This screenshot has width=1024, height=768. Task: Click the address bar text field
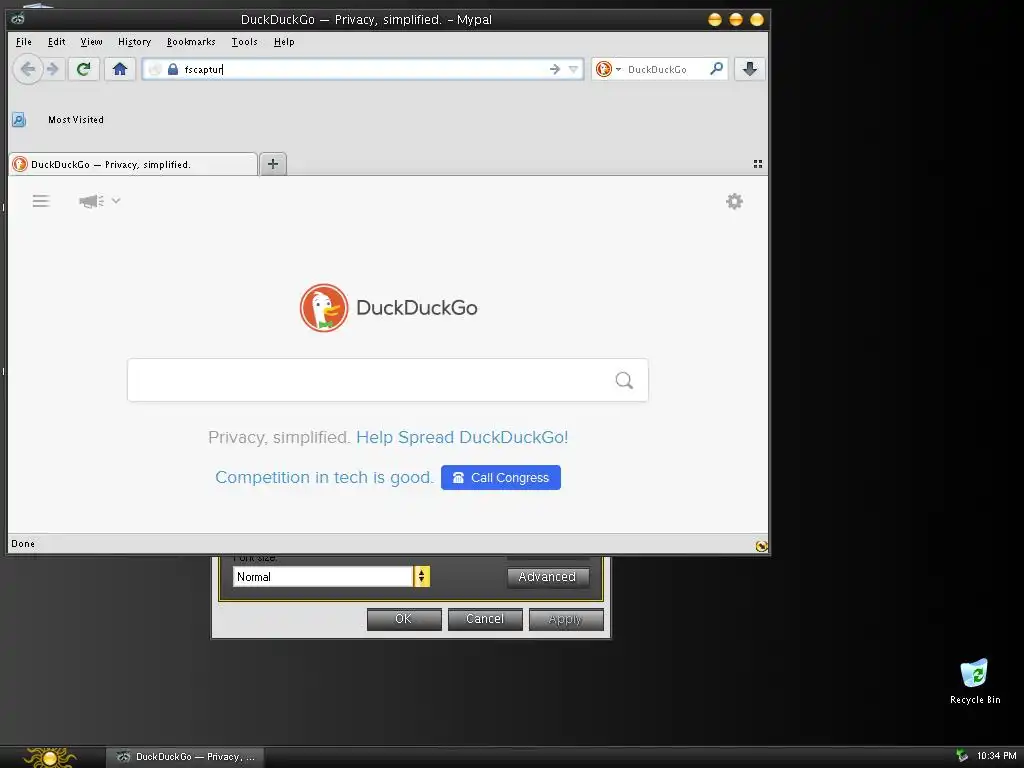coord(363,69)
